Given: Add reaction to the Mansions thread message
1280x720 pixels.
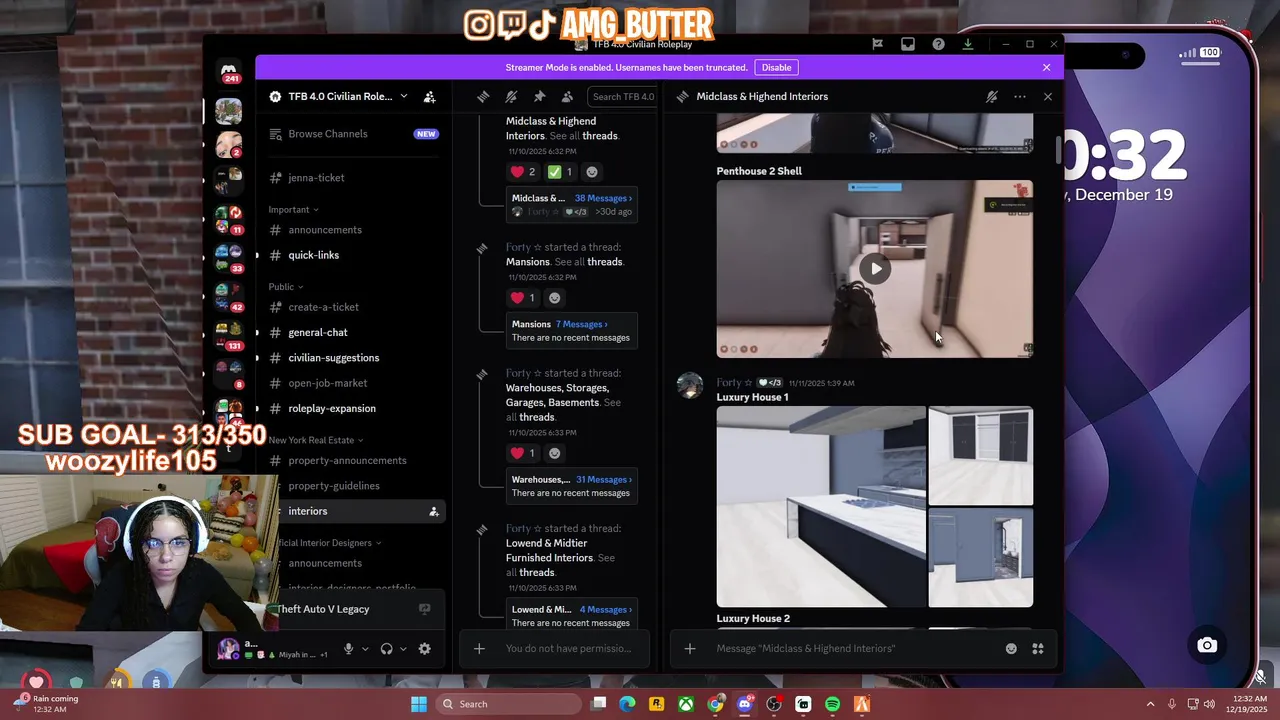Looking at the screenshot, I should (555, 298).
